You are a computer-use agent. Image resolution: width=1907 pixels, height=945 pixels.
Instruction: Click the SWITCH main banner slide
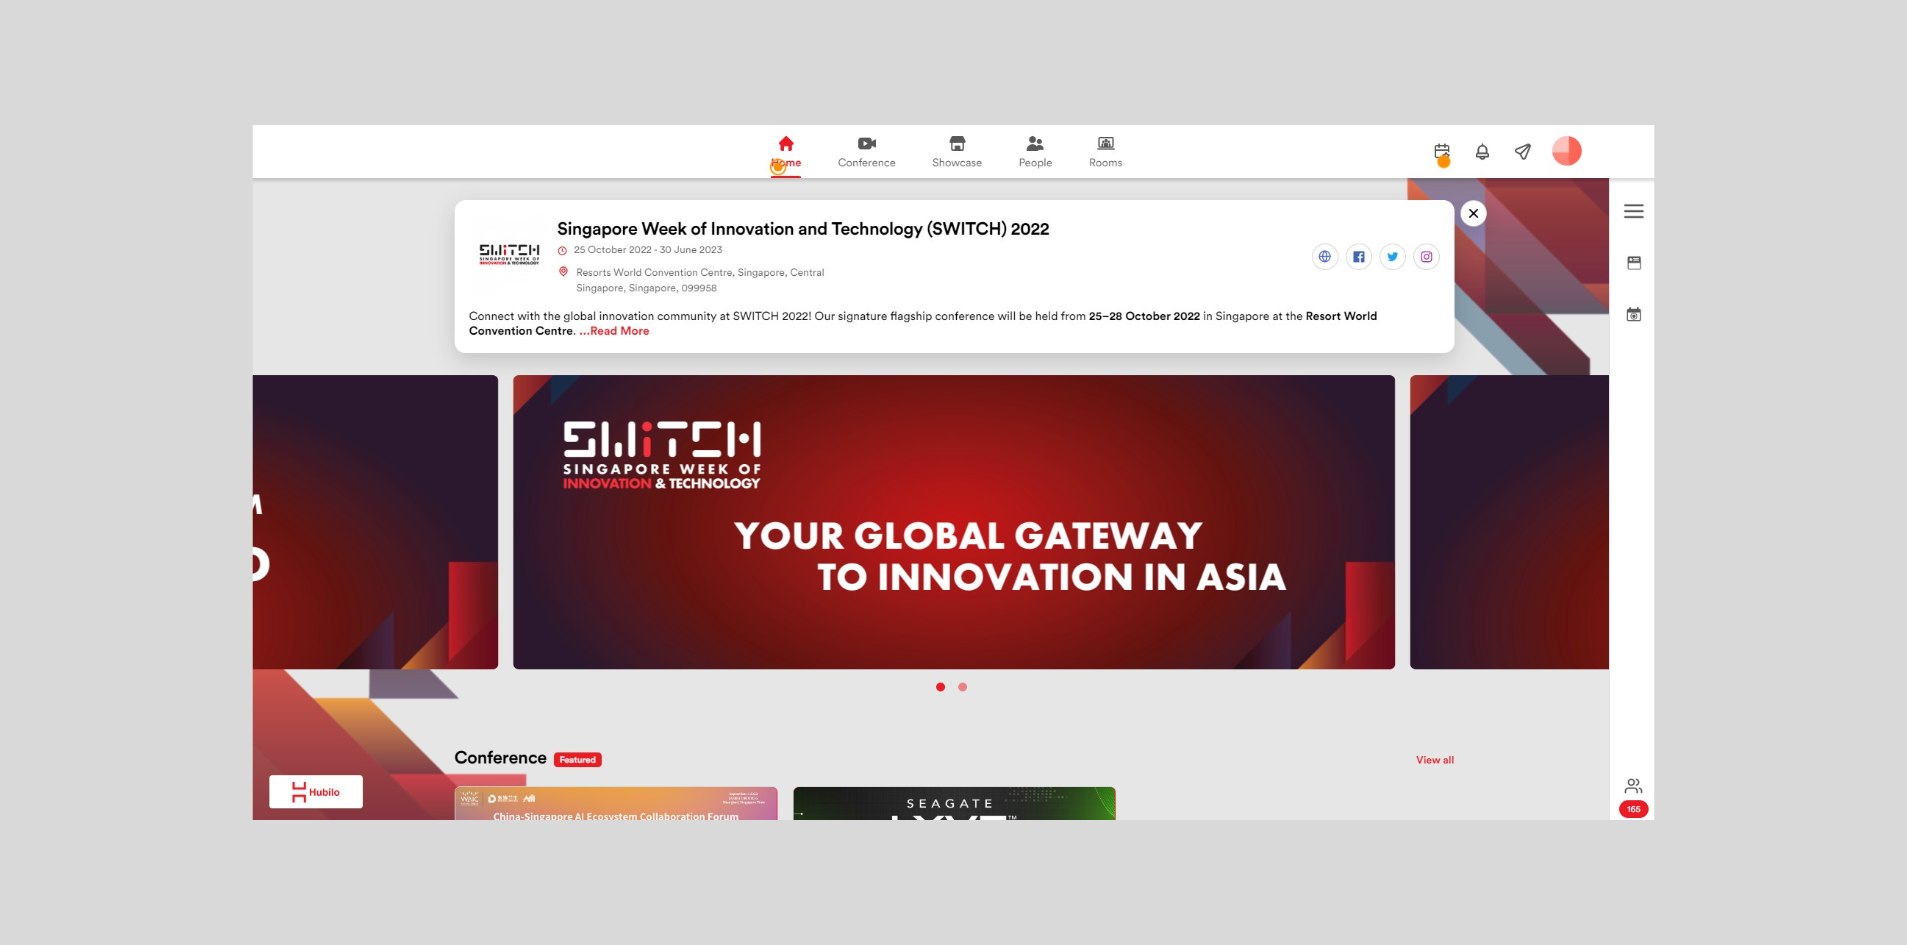tap(953, 522)
